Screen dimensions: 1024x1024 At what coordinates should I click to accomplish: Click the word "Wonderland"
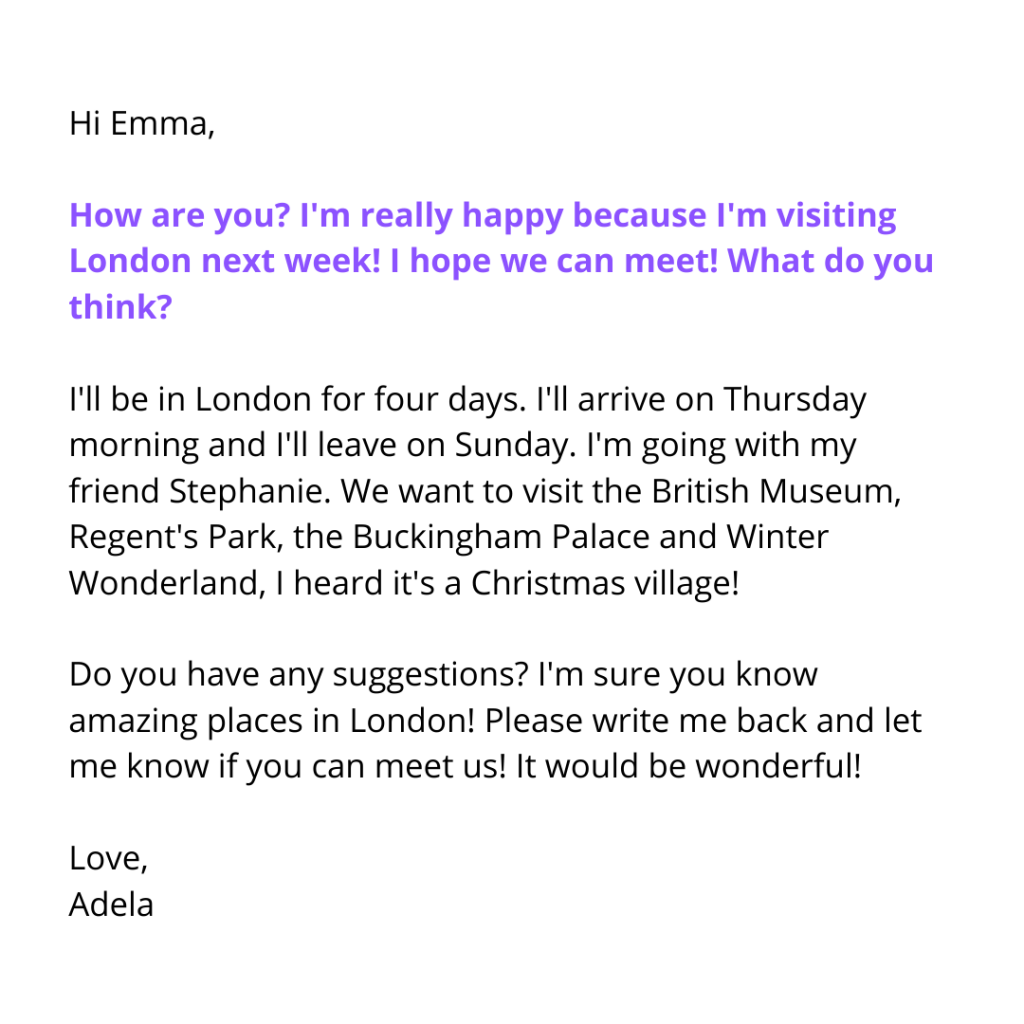tap(159, 584)
